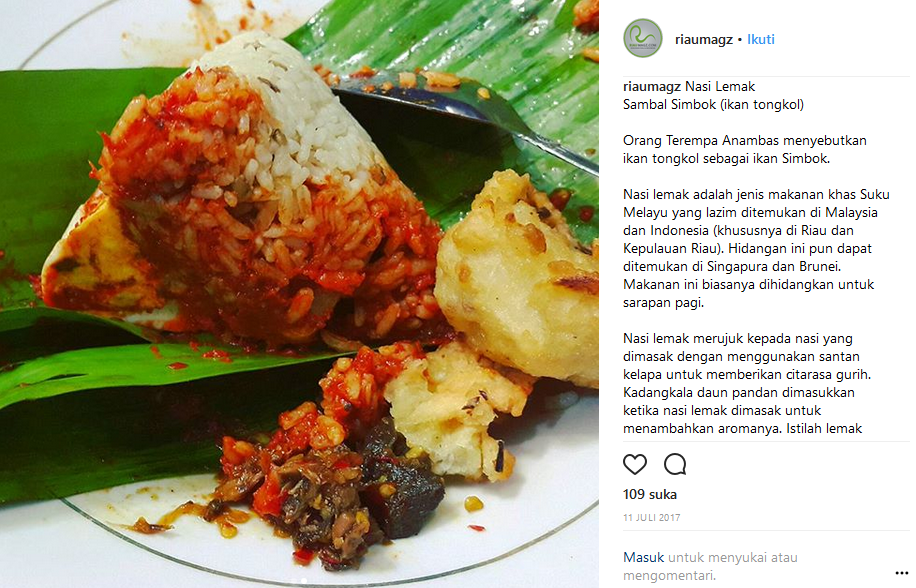Click the nasi lemak food photo
This screenshot has height=588, width=916.
coord(299,294)
